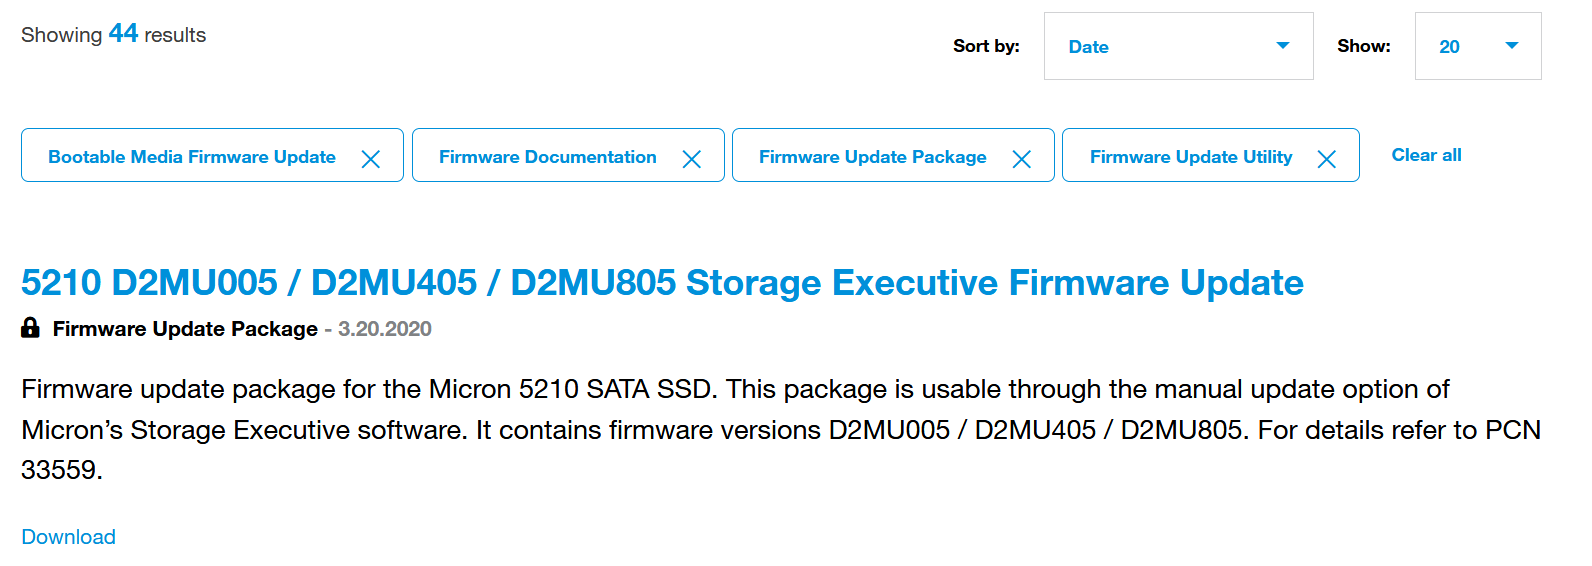Dismiss the Firmware Update Utility filter
The height and width of the screenshot is (566, 1592).
[1326, 159]
